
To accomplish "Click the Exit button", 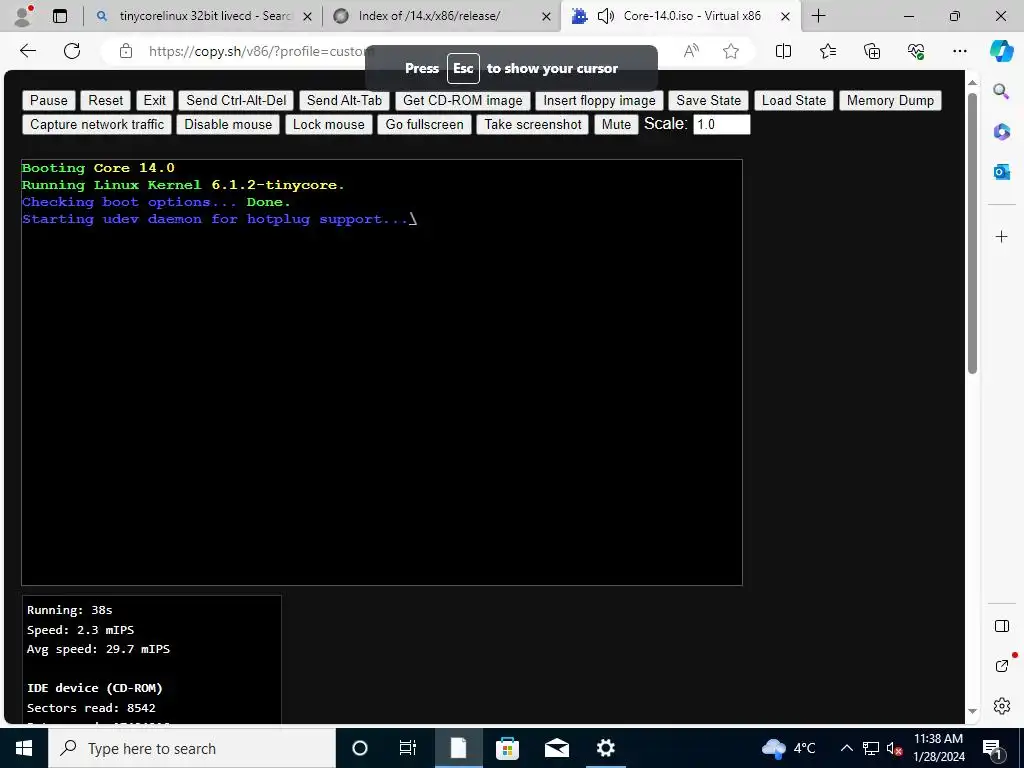I will [155, 101].
